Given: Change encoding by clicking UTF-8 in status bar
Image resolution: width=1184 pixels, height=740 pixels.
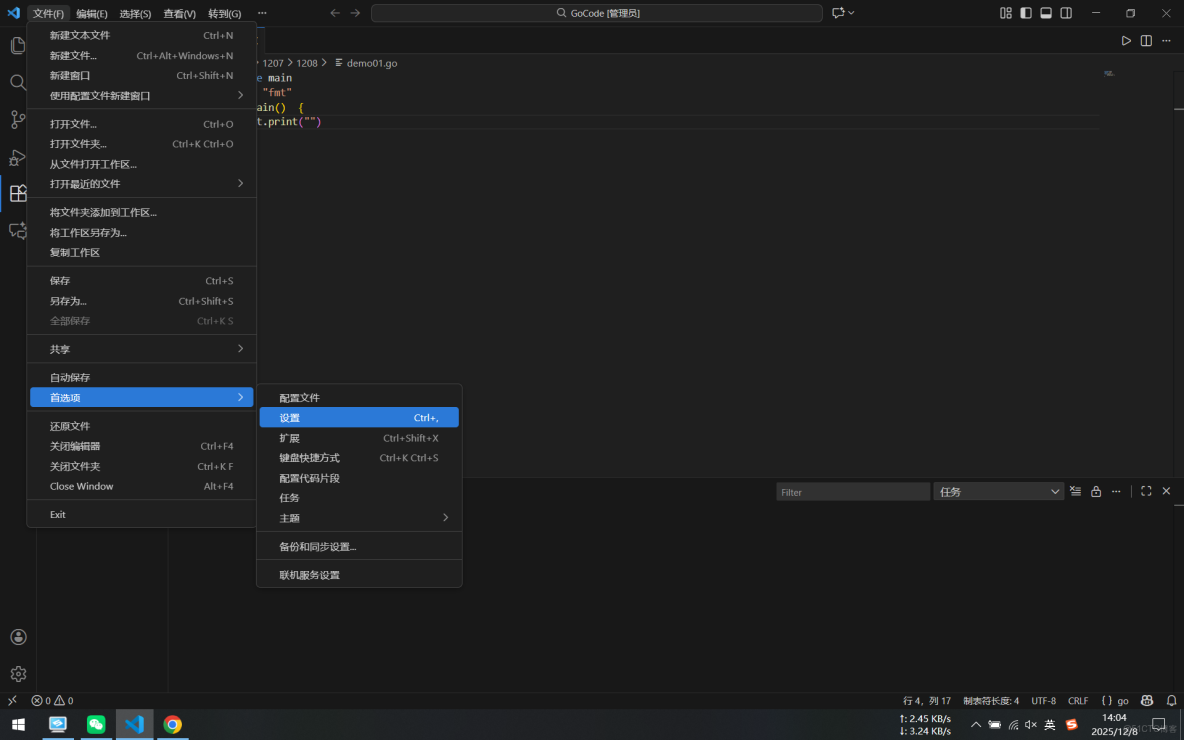Looking at the screenshot, I should 1043,700.
